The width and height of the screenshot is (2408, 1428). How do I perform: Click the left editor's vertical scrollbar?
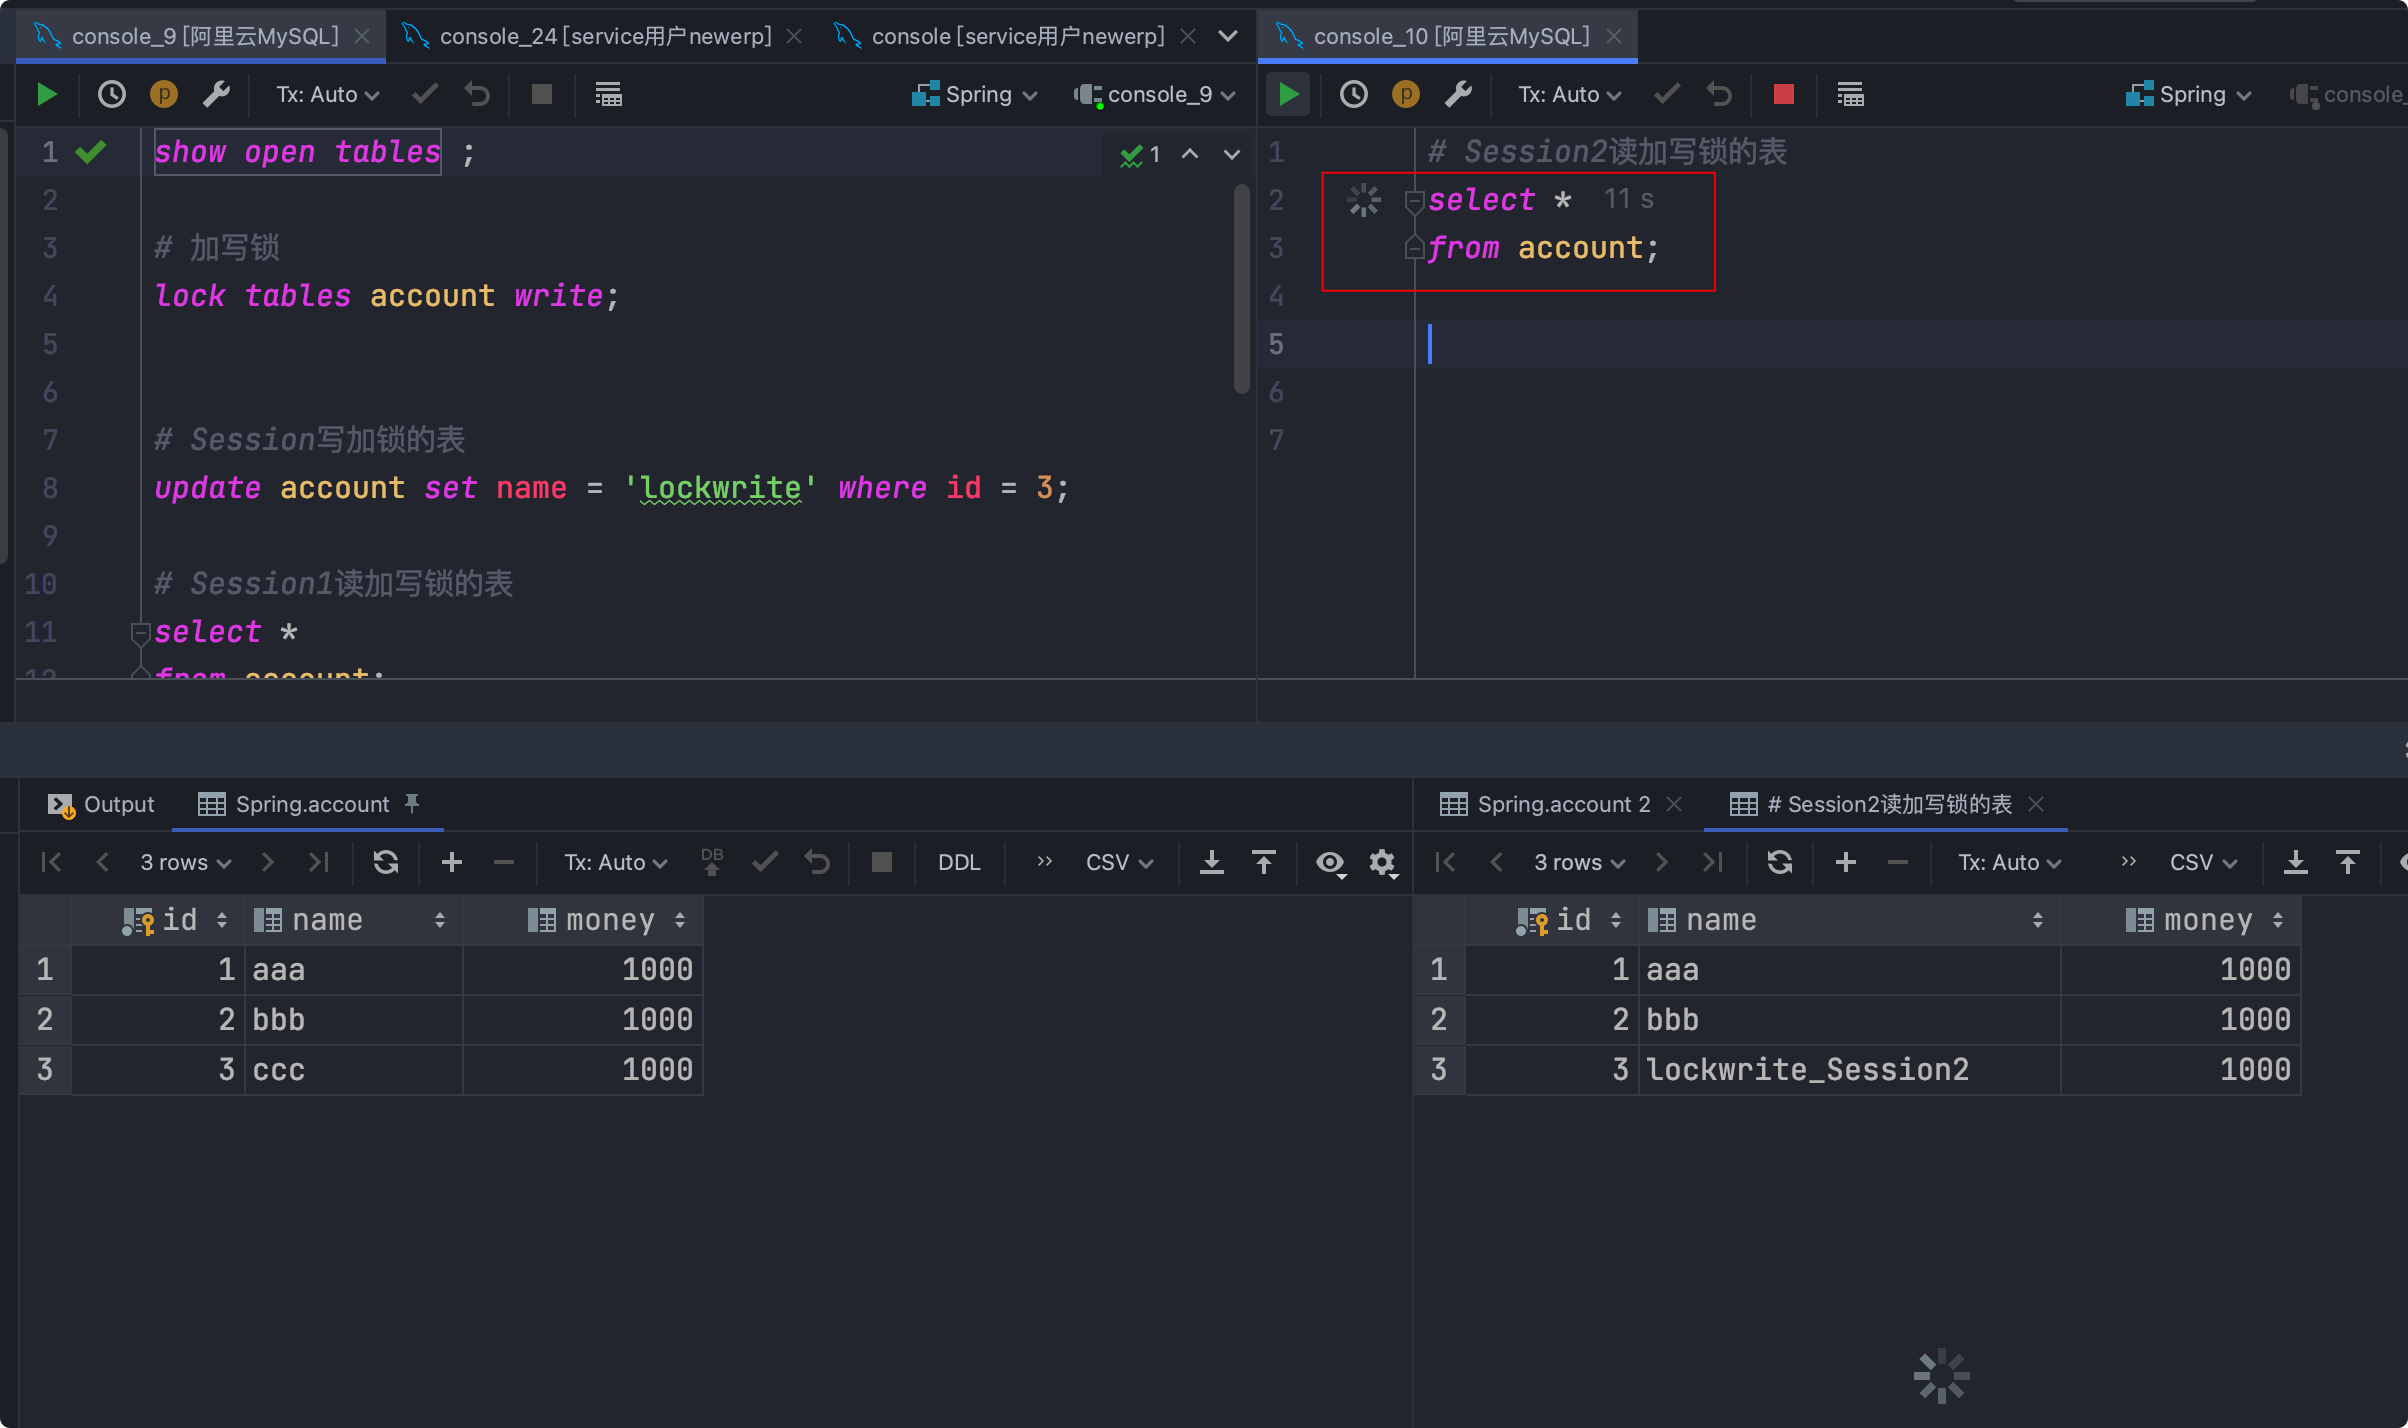[x=1241, y=290]
